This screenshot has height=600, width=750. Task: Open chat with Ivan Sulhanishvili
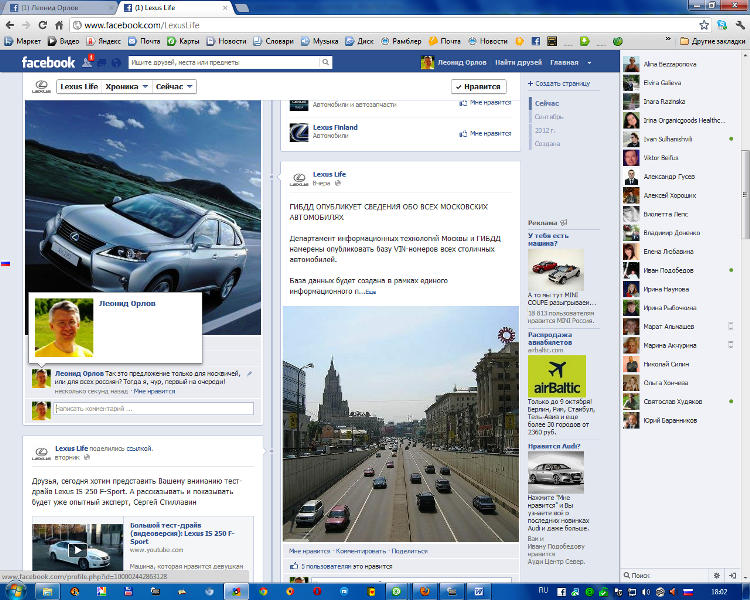pos(678,139)
